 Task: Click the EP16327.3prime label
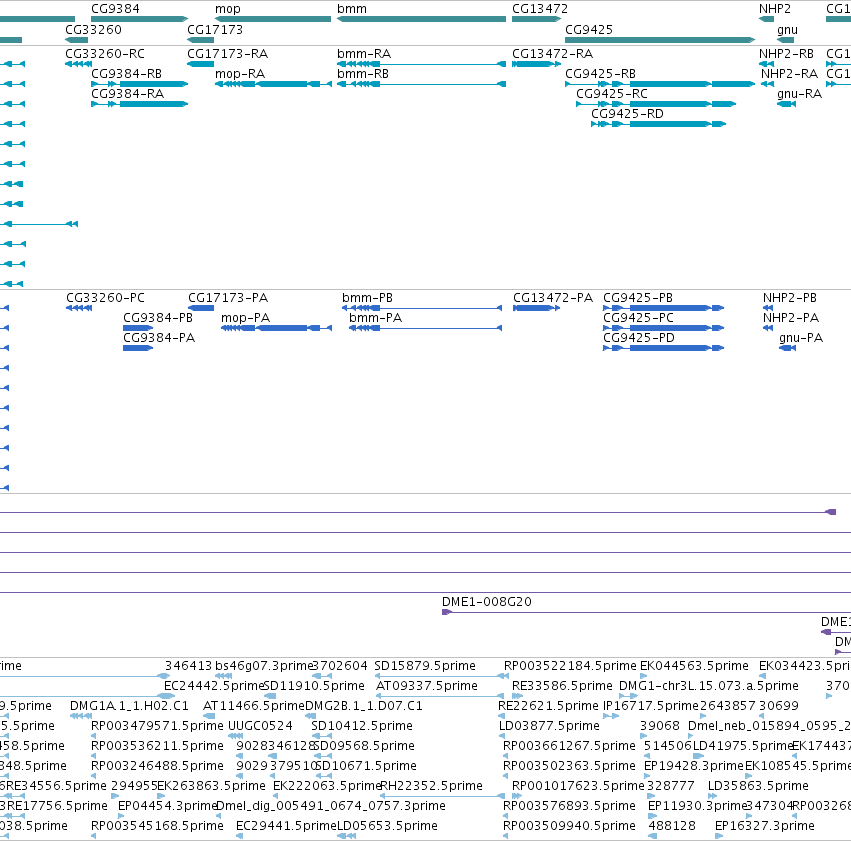point(765,826)
